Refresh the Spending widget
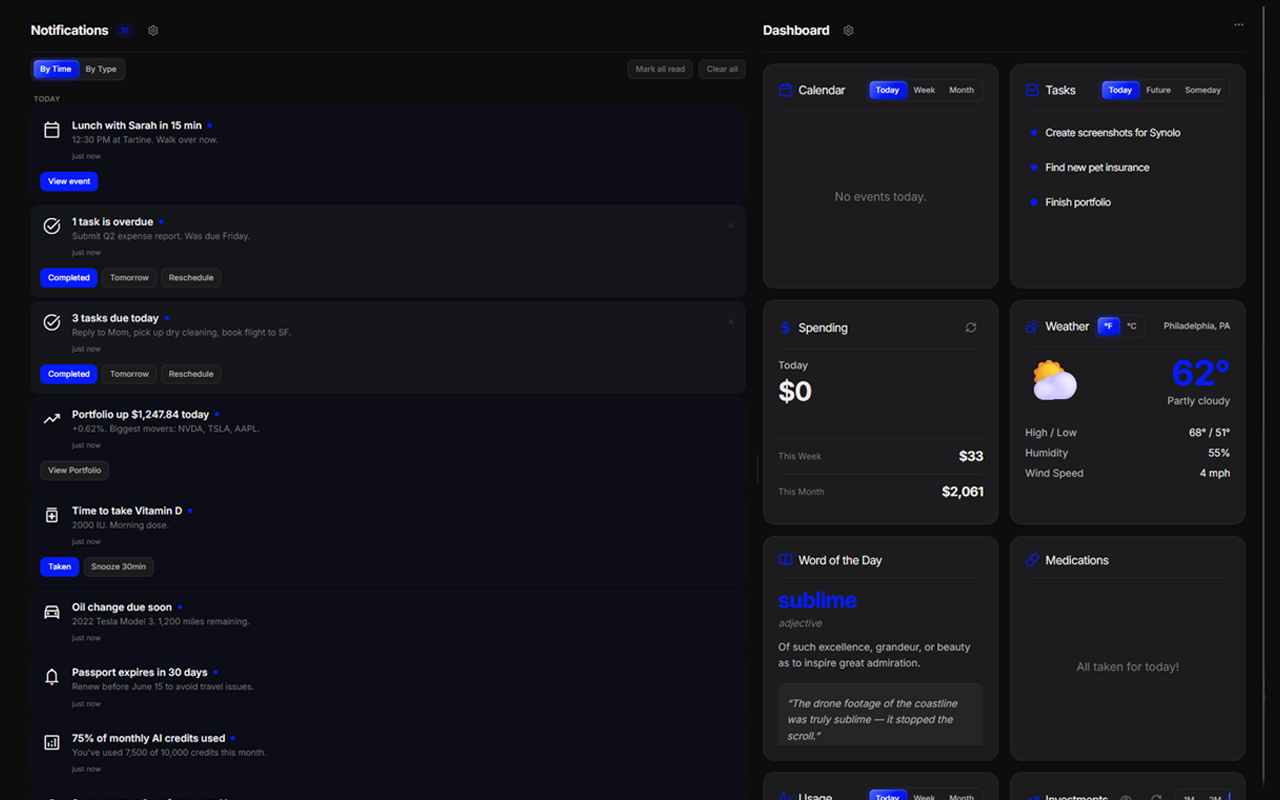 pyautogui.click(x=970, y=328)
